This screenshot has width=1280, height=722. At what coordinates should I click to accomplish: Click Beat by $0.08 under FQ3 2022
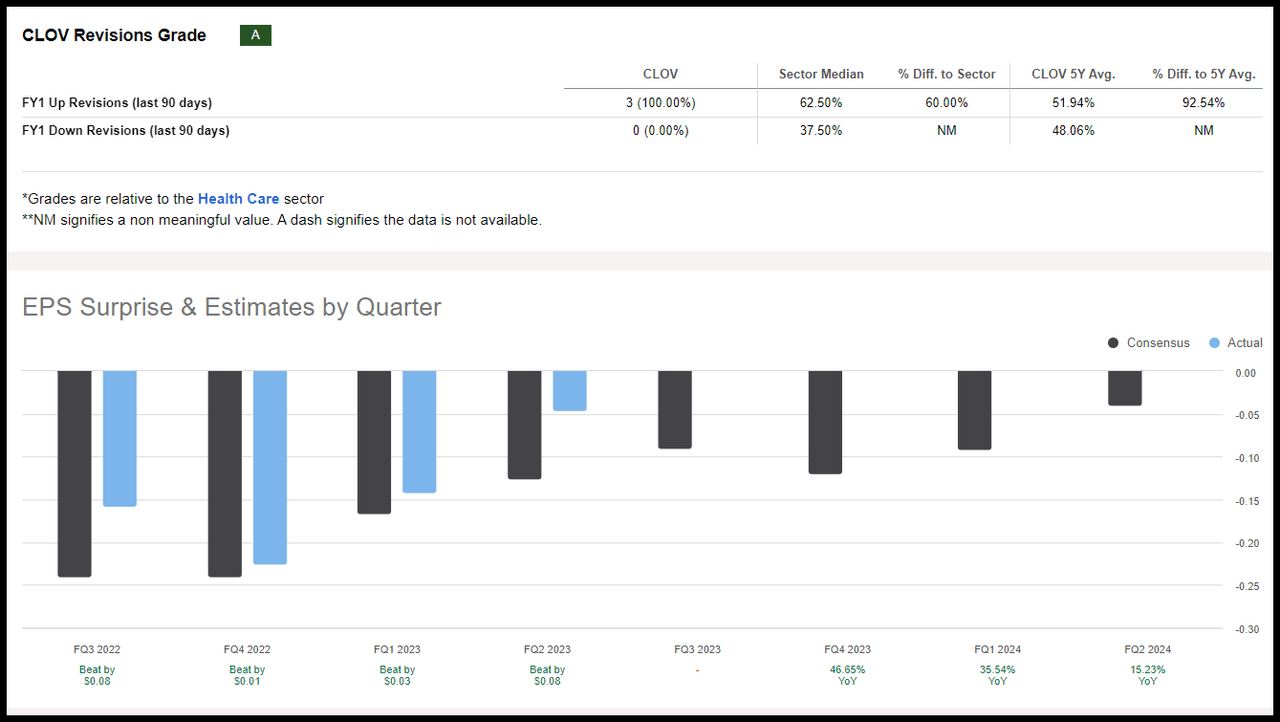[x=97, y=675]
